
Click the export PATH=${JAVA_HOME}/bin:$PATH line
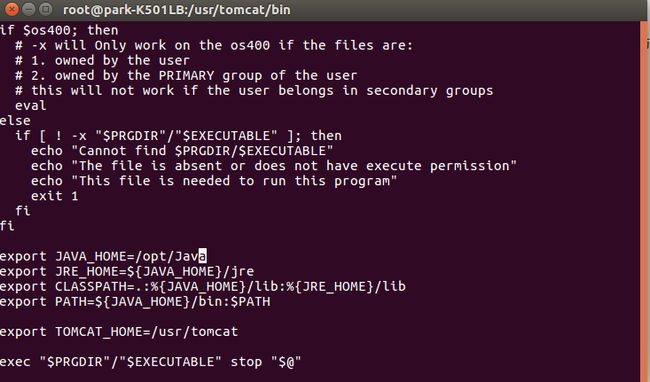pos(135,301)
